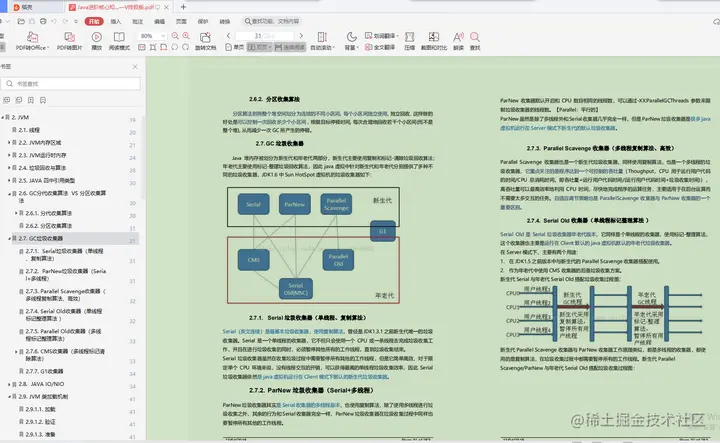Click the redo arrow icon
The image size is (720, 443).
pos(65,21)
